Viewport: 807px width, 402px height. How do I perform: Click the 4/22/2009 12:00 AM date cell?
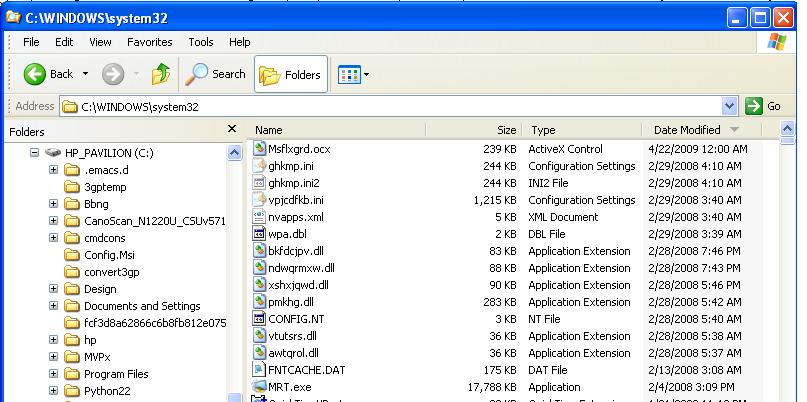tap(697, 149)
